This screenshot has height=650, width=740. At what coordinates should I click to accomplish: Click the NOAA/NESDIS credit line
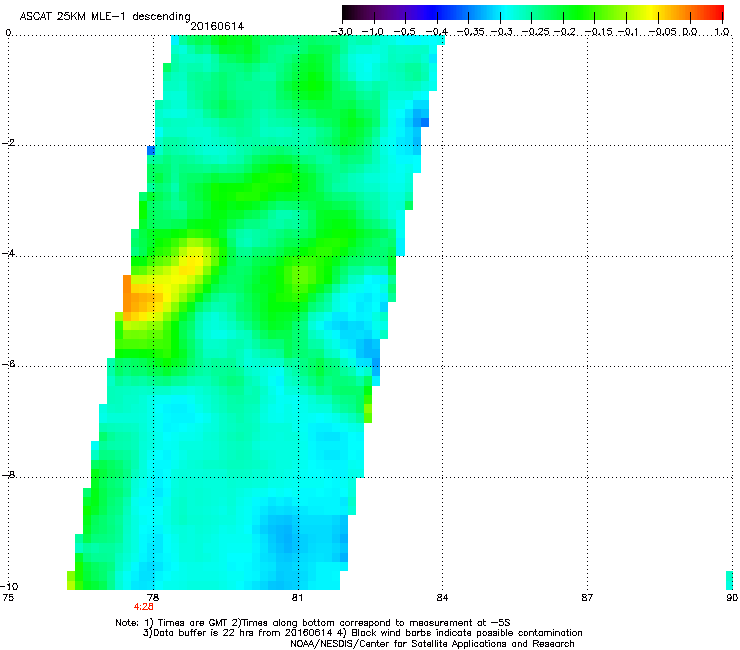pyautogui.click(x=432, y=644)
